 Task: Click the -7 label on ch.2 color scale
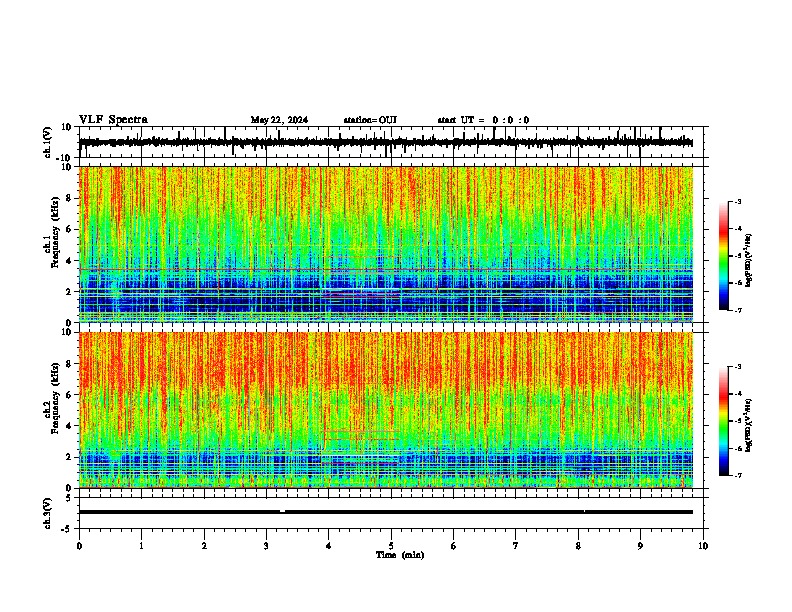(x=737, y=475)
